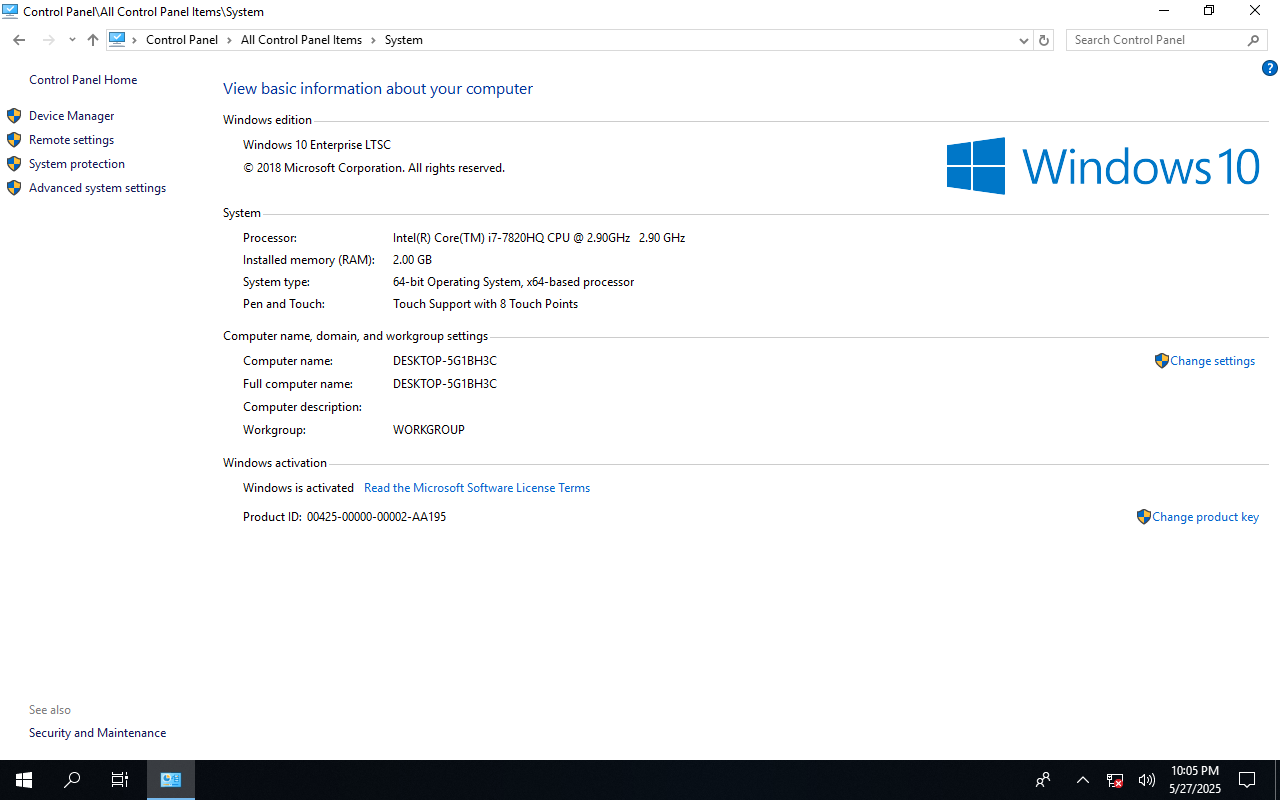This screenshot has height=800, width=1280.
Task: Click the Windows is activated text
Action: coord(298,488)
